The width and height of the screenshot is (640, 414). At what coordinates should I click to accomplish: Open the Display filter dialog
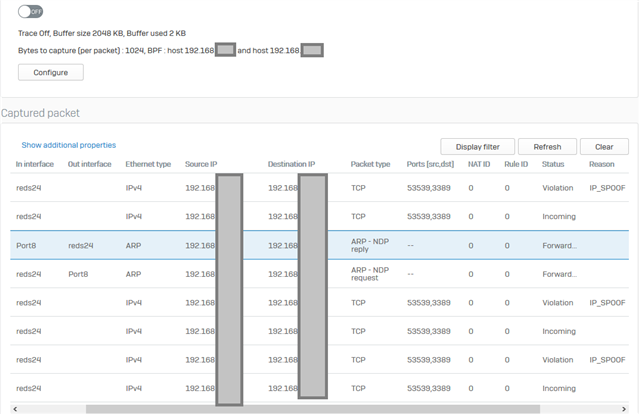click(x=478, y=147)
